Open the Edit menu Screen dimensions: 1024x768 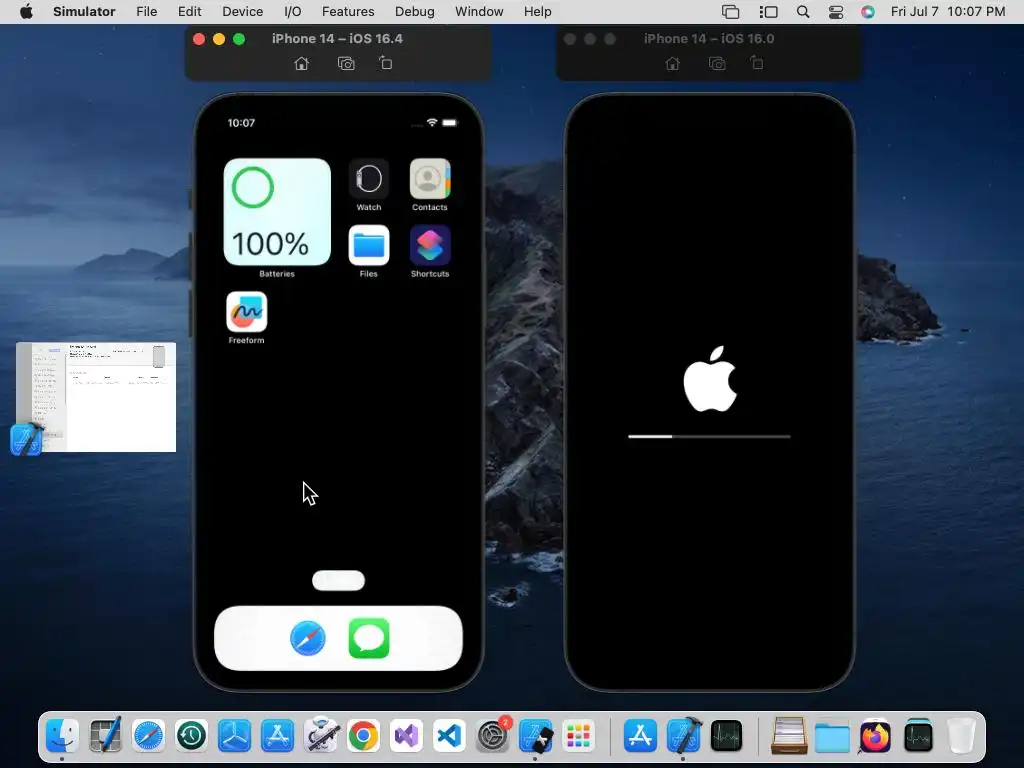coord(189,12)
